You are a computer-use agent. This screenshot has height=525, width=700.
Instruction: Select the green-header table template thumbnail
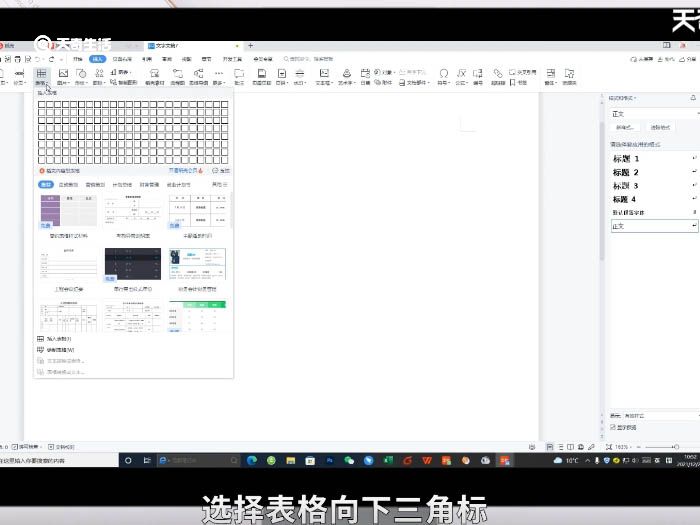tap(197, 316)
